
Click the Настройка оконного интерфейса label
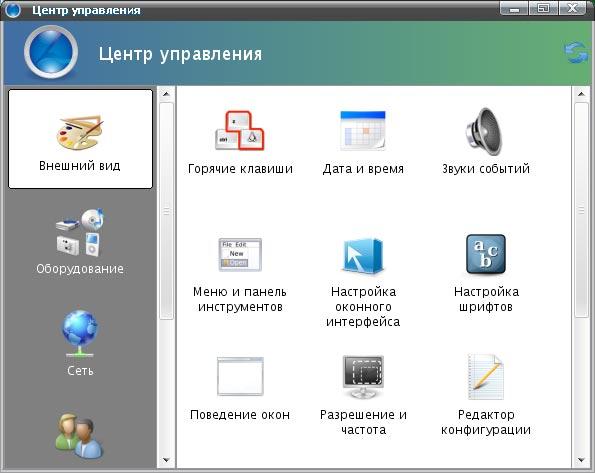click(x=363, y=307)
